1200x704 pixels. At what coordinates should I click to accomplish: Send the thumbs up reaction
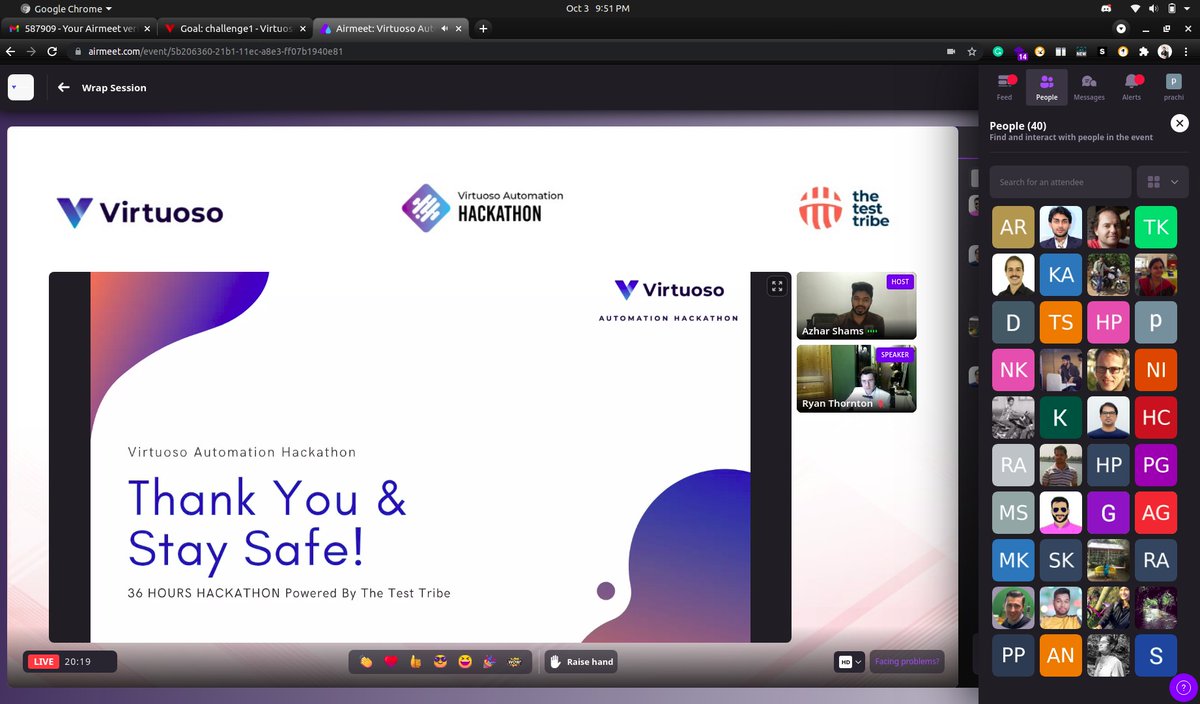[416, 662]
